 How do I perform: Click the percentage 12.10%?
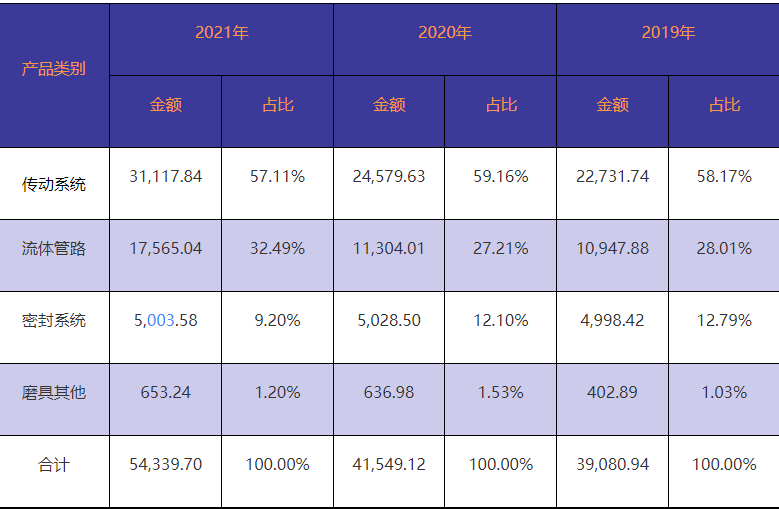tap(501, 320)
